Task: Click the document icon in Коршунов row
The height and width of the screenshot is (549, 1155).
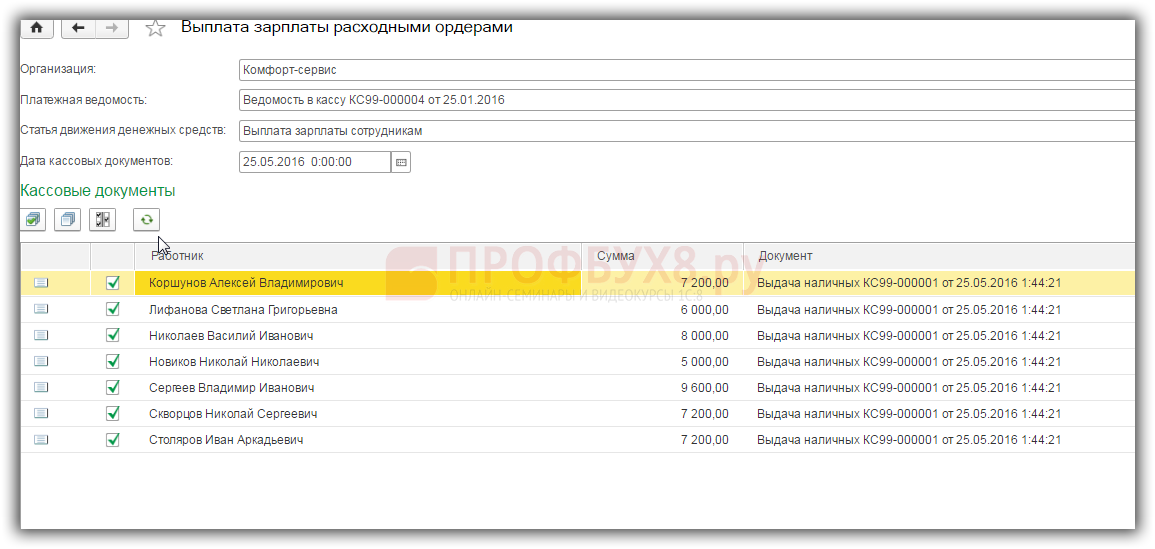Action: (41, 283)
